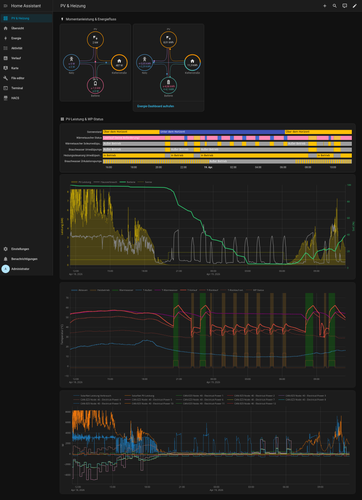This screenshot has width=362, height=500.
Task: Toggle Heizbetrieb series in temperature chart
Action: (x=100, y=290)
